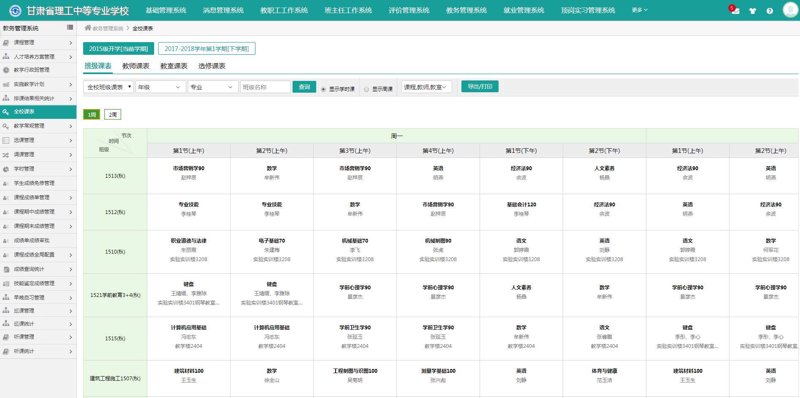This screenshot has width=800, height=398.
Task: Click the shirt-shaped theme icon in the header
Action: [x=752, y=11]
